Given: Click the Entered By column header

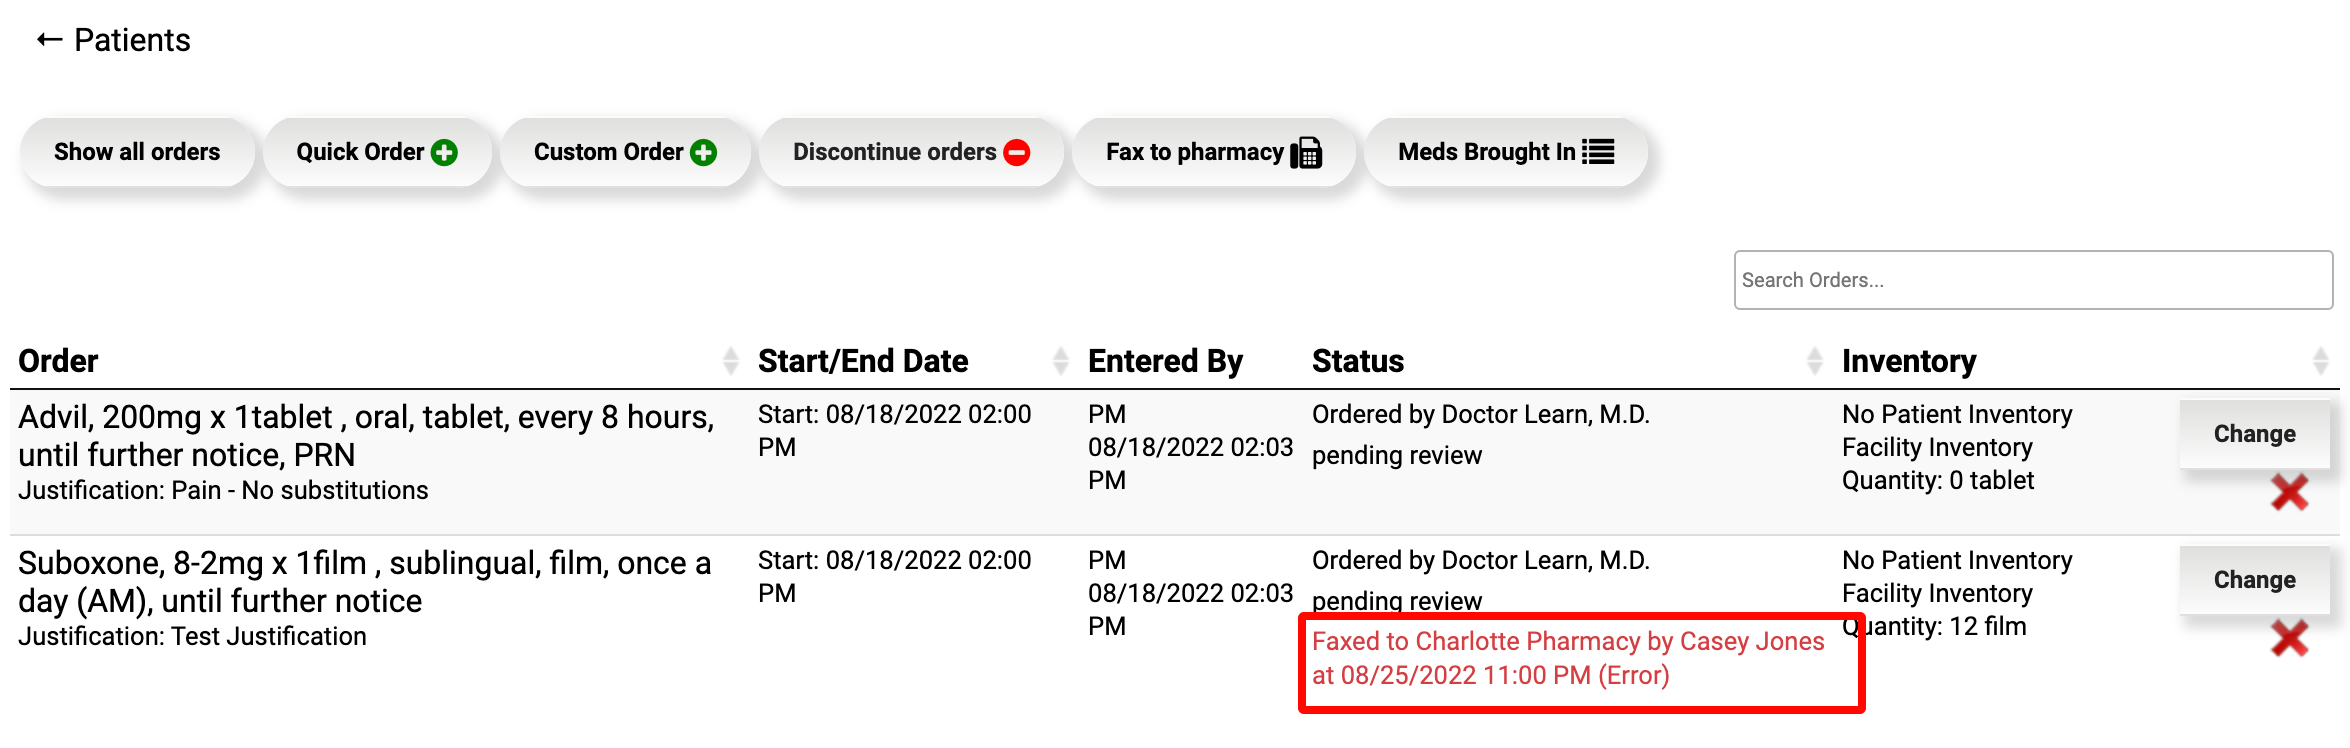Looking at the screenshot, I should point(1165,361).
